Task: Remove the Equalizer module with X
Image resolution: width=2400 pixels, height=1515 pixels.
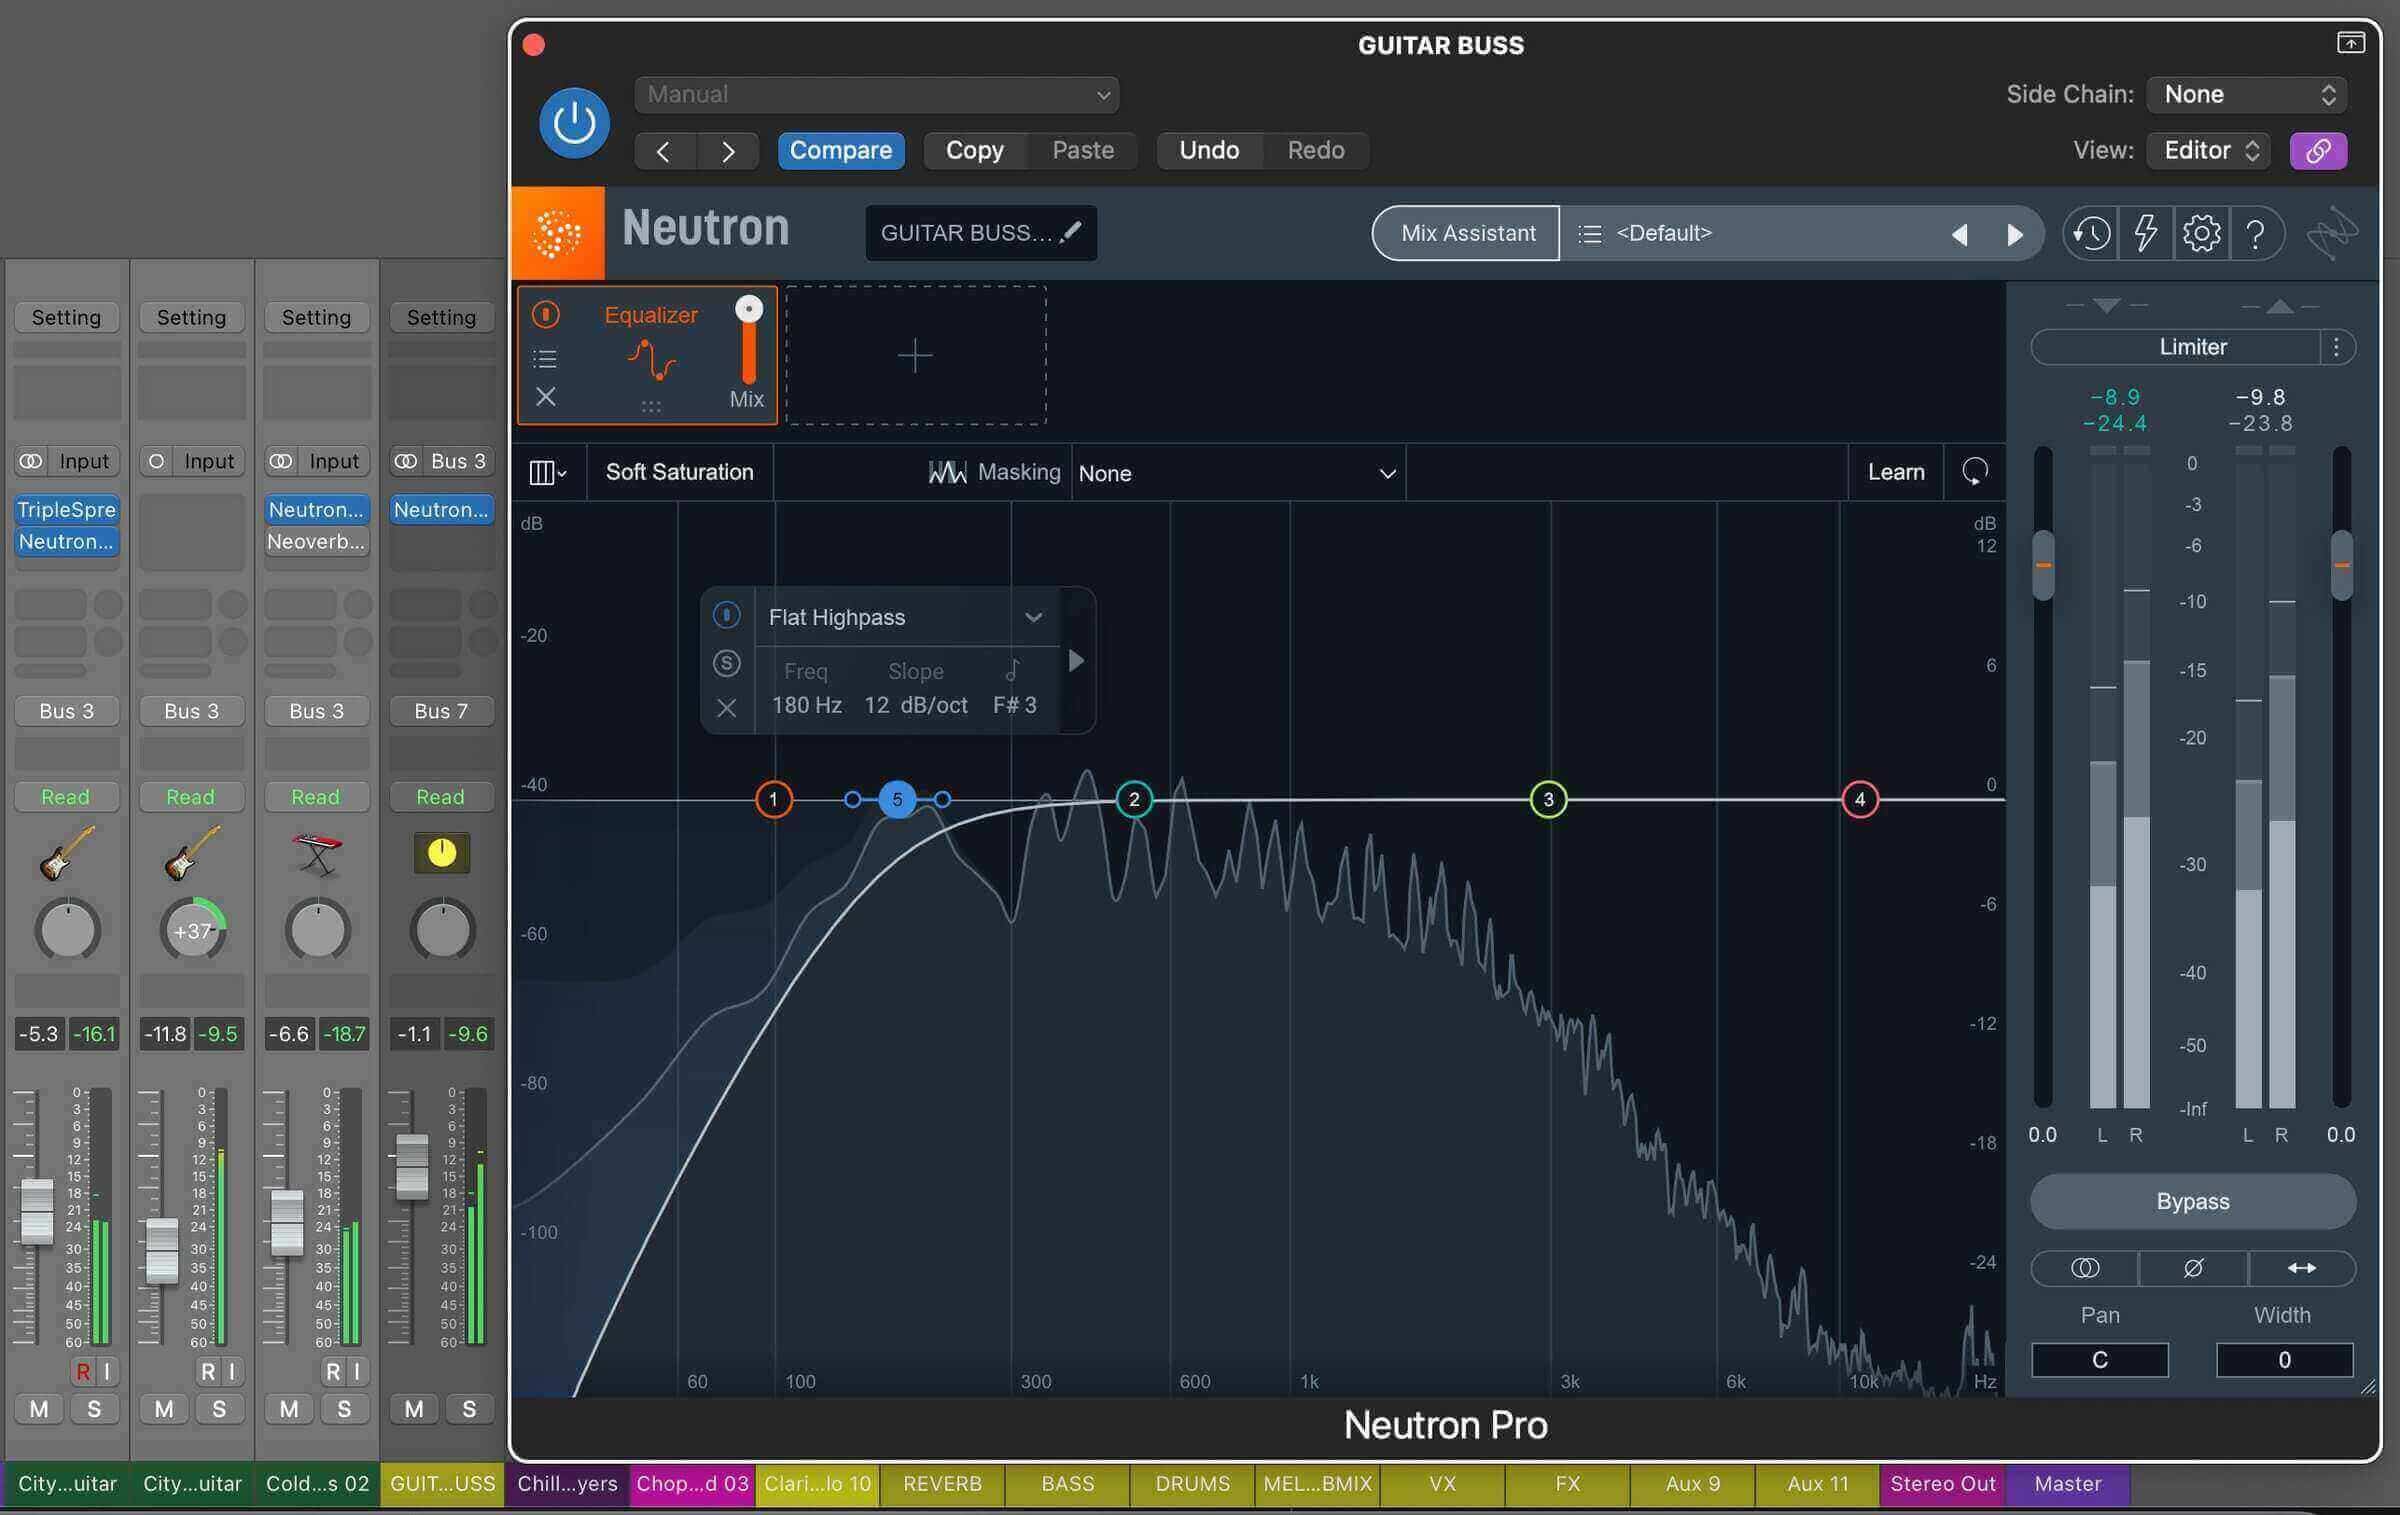Action: click(545, 397)
